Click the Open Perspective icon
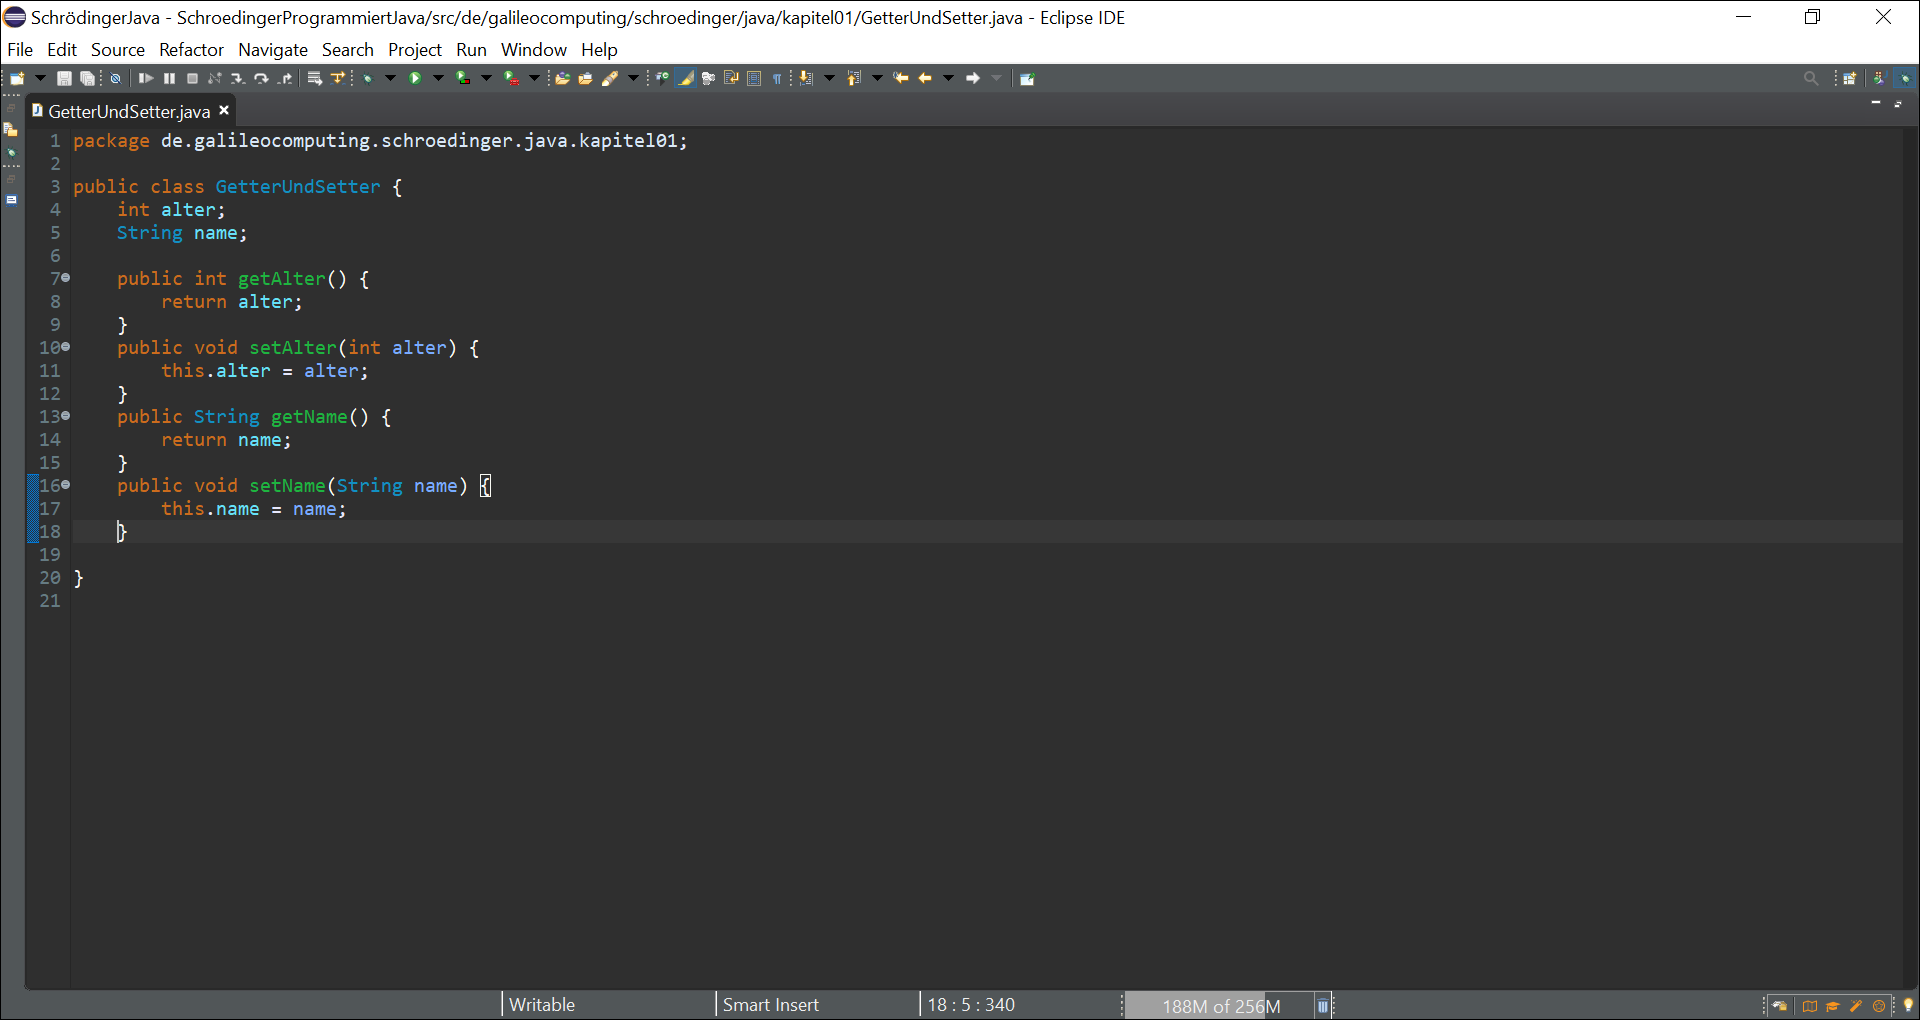The image size is (1920, 1020). 1850,78
